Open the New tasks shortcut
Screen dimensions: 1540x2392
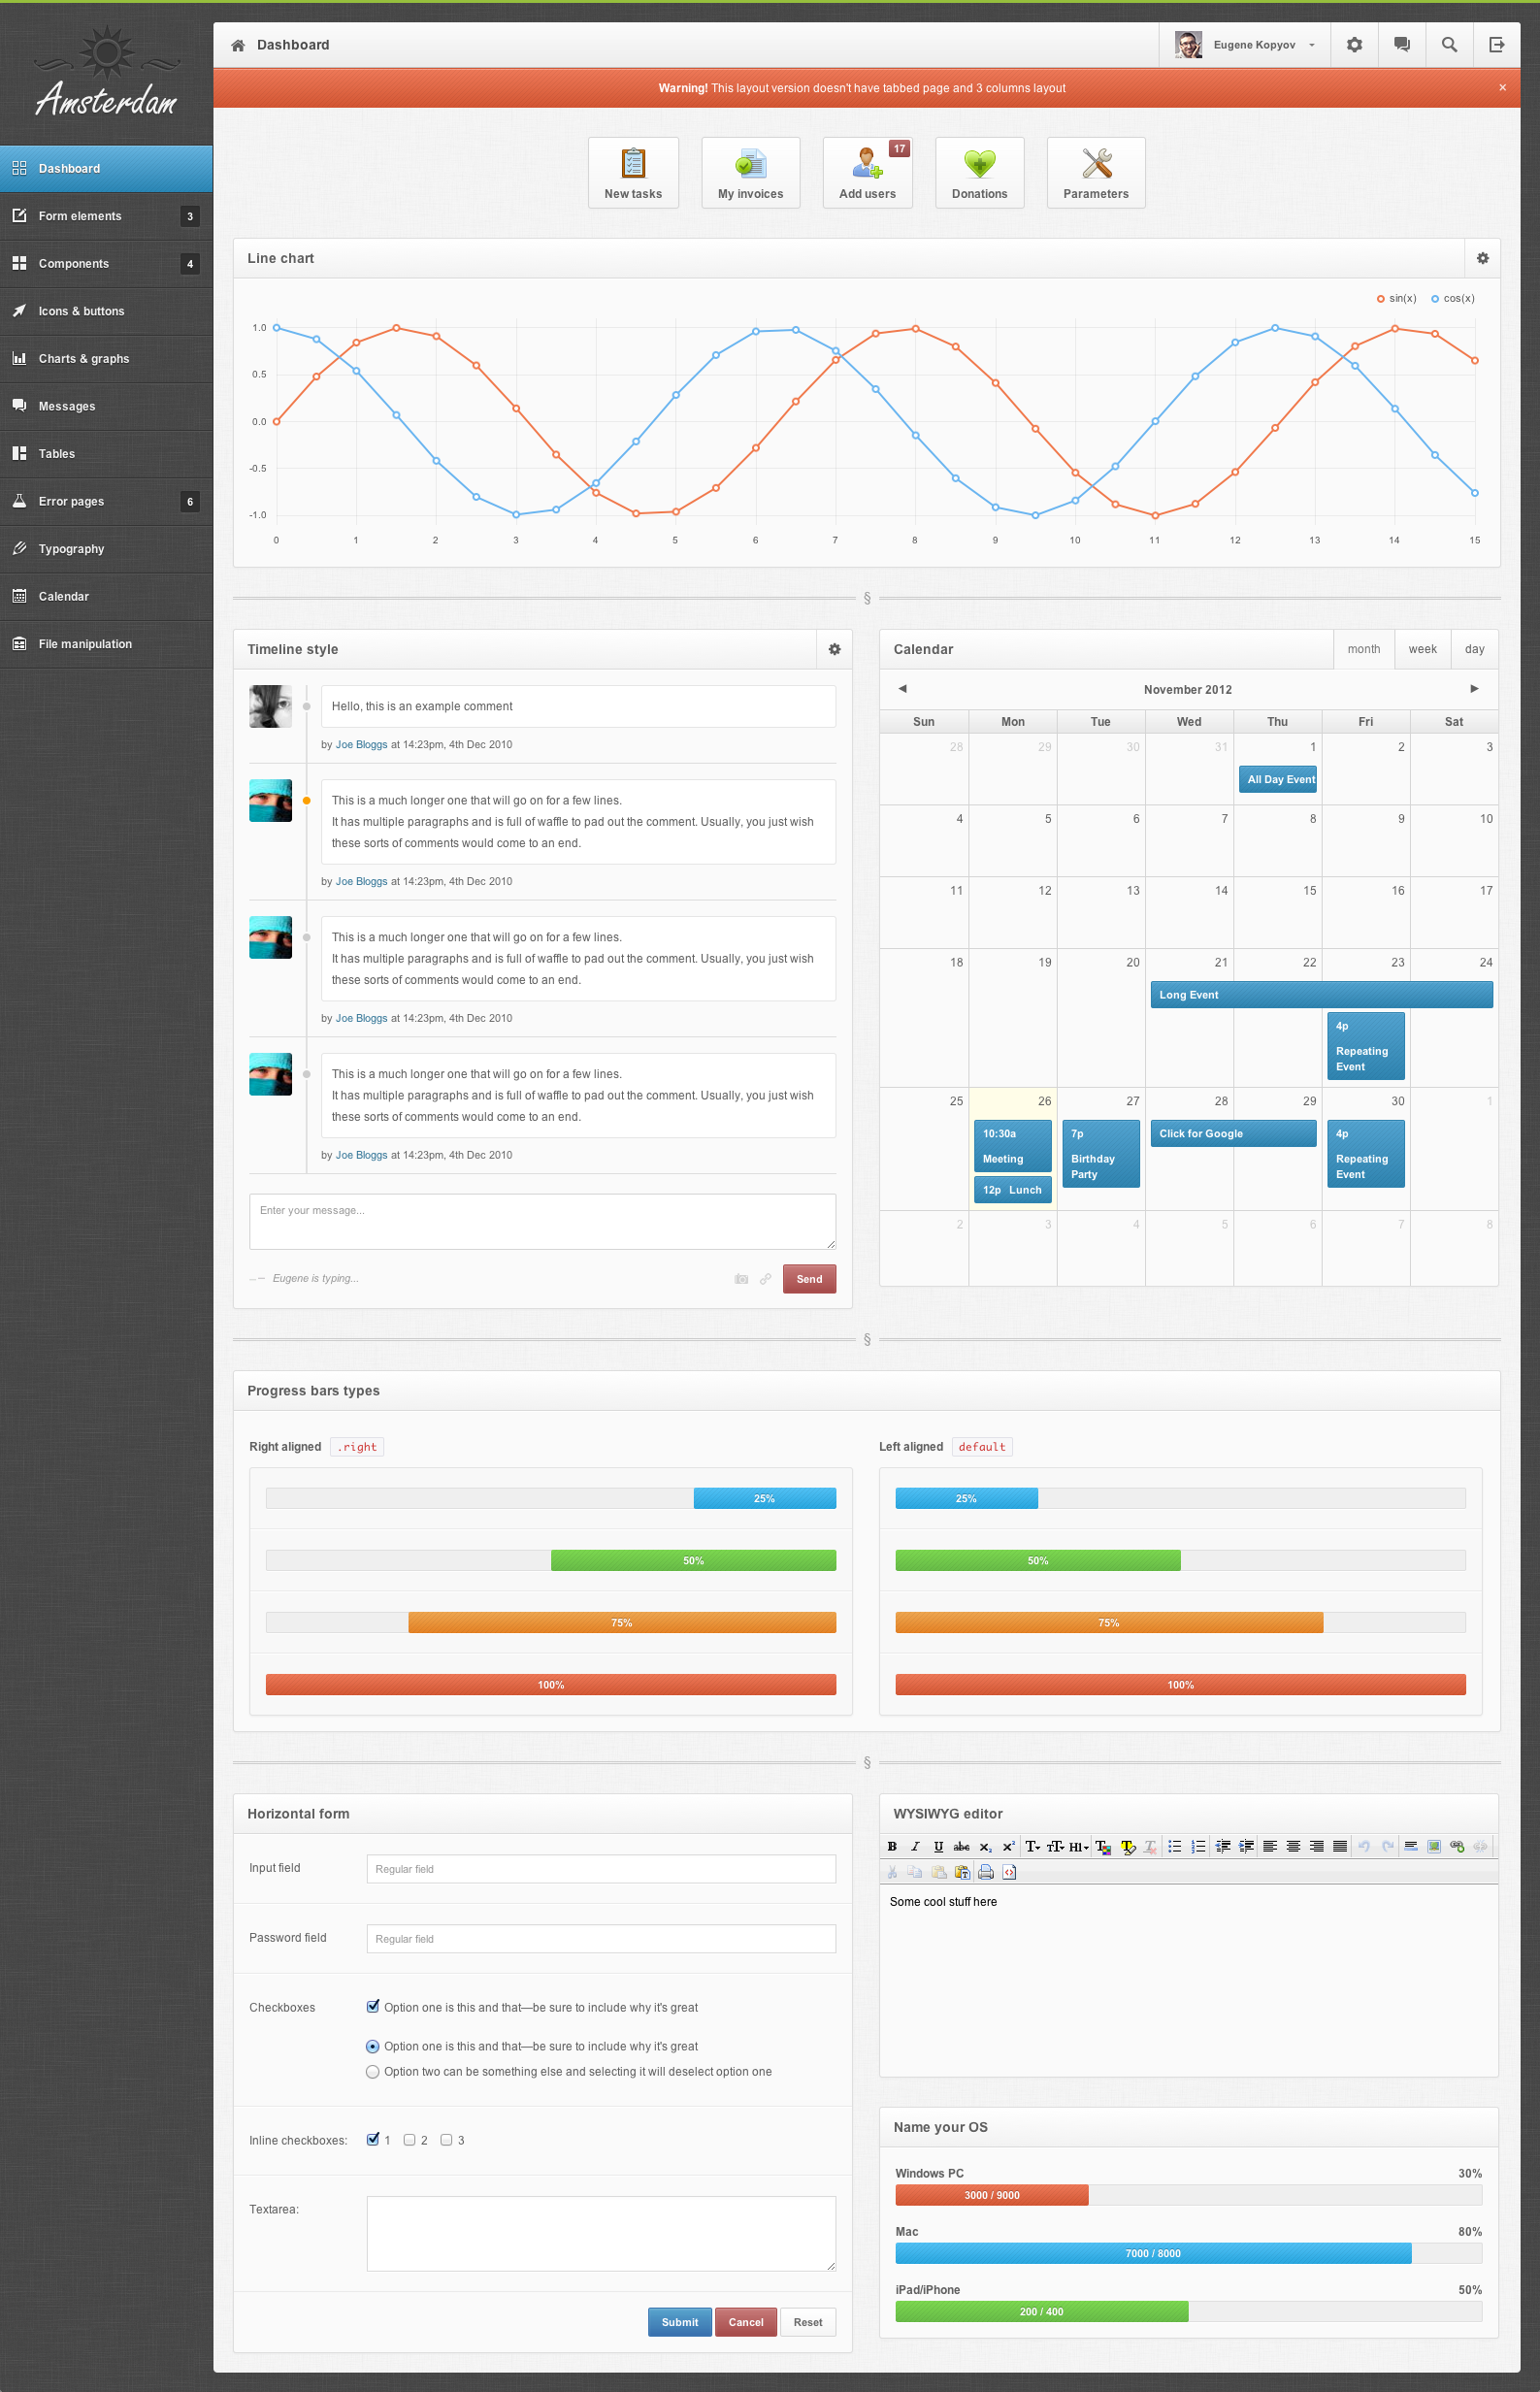[633, 172]
